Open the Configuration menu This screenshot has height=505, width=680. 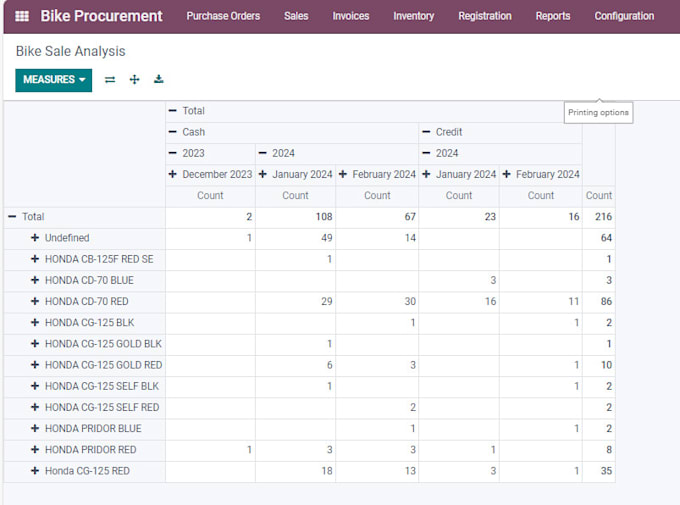click(x=624, y=16)
